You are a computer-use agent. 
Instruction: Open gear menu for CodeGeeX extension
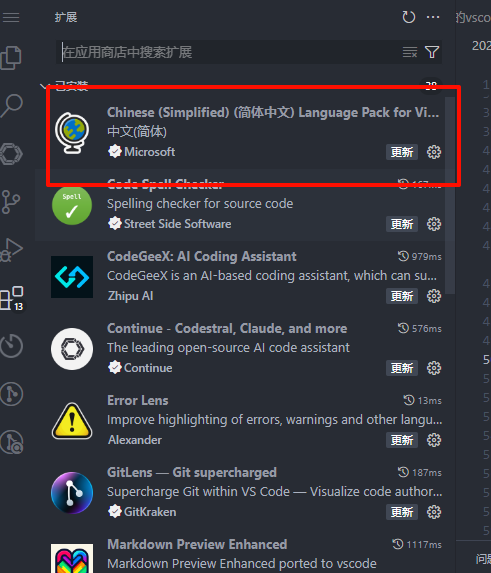[x=434, y=296]
